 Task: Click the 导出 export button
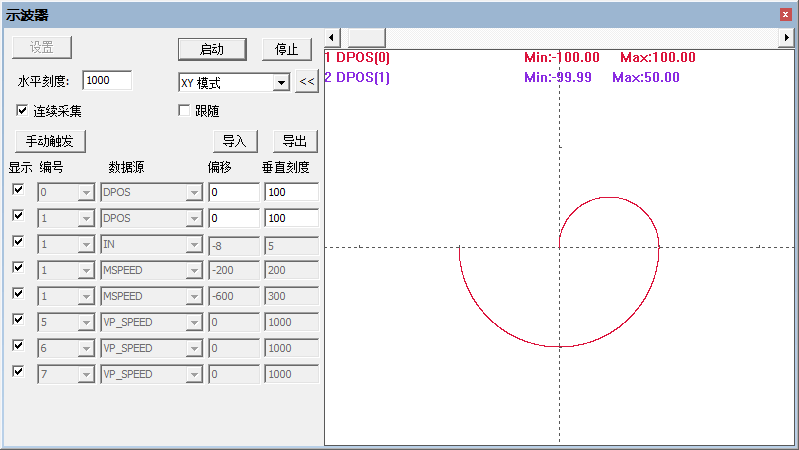pos(295,141)
